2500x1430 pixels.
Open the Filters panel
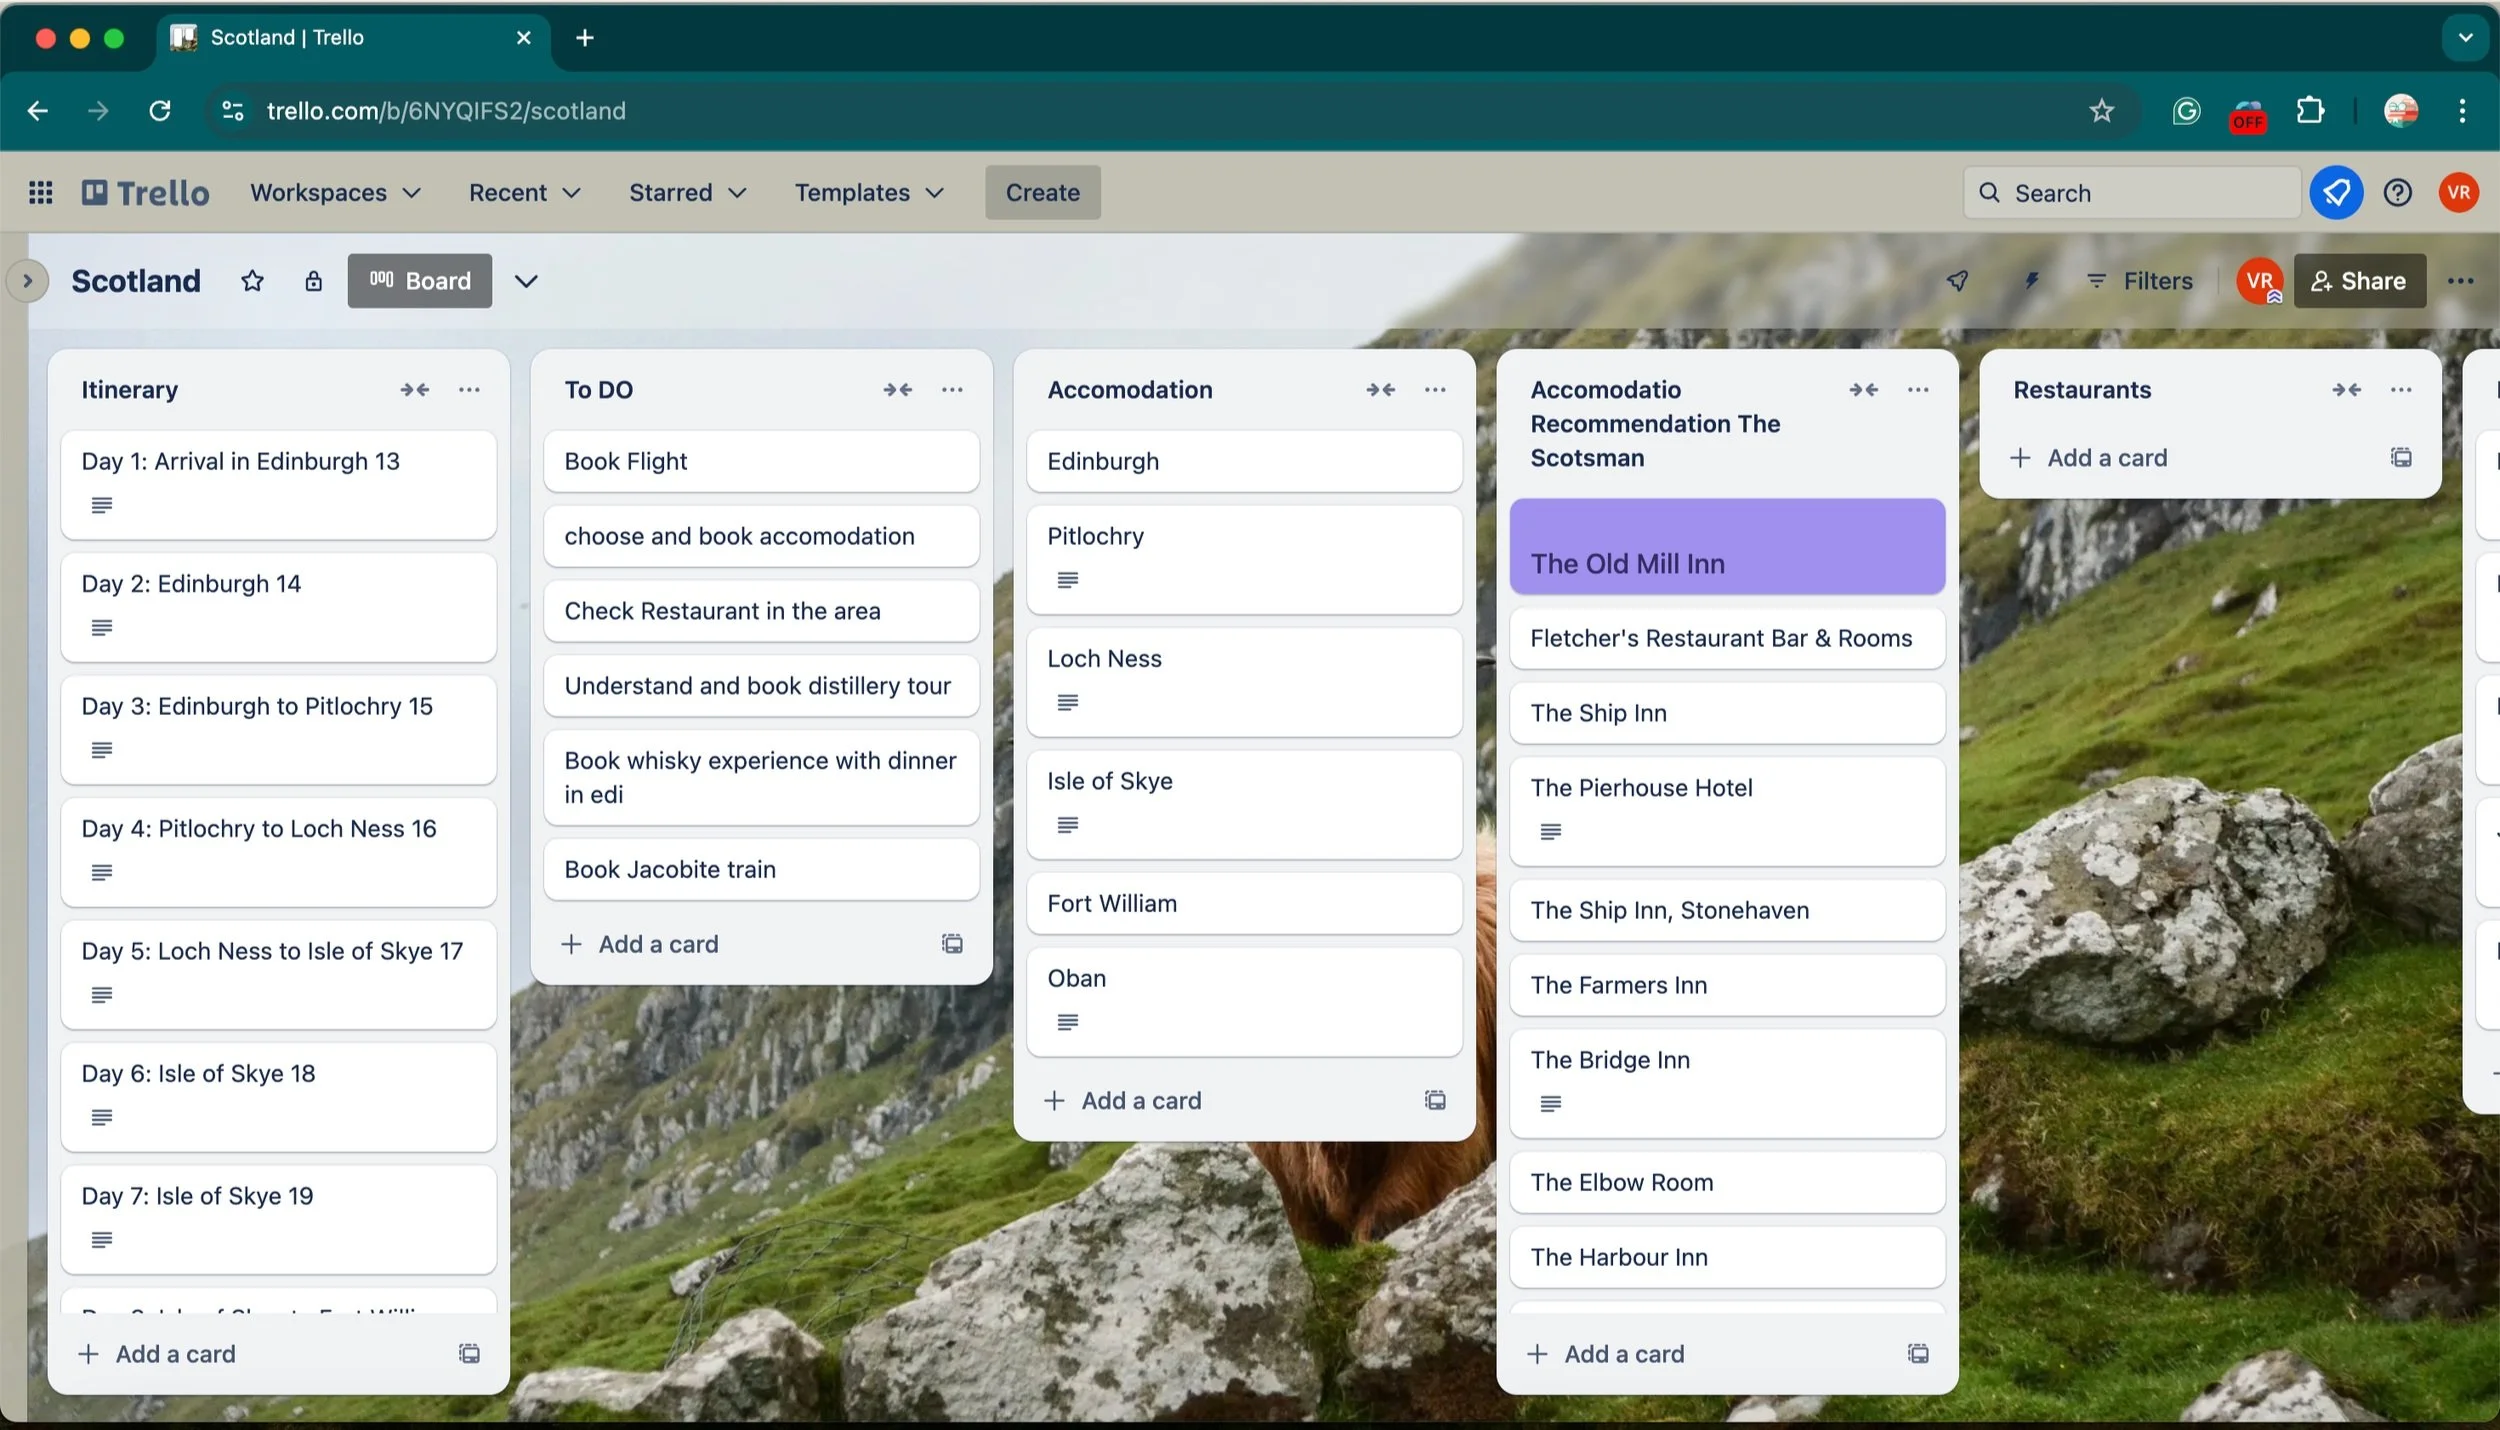(x=2140, y=281)
